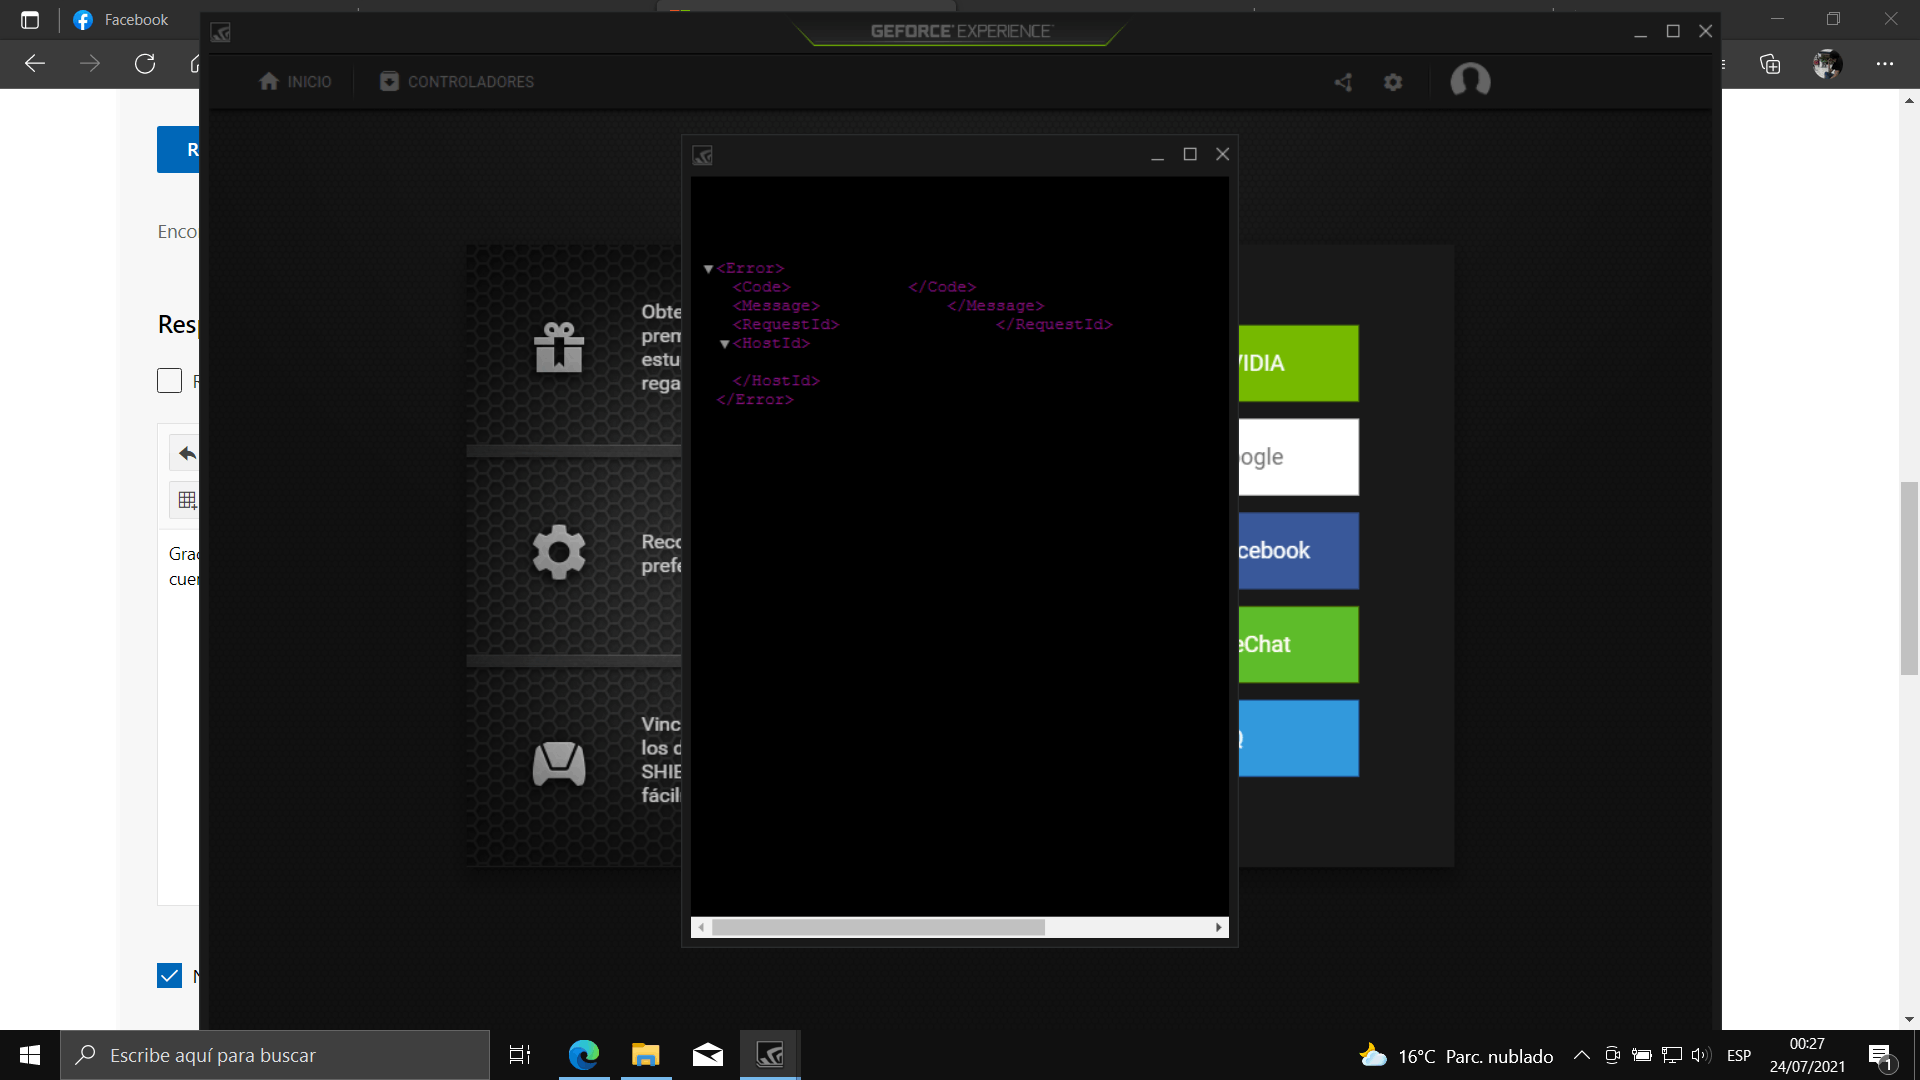Collapse the Error XML node

click(708, 269)
